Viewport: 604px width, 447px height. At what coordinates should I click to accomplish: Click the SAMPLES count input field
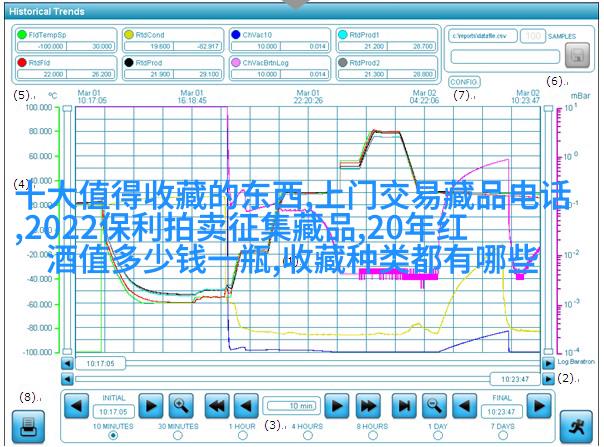tap(533, 36)
